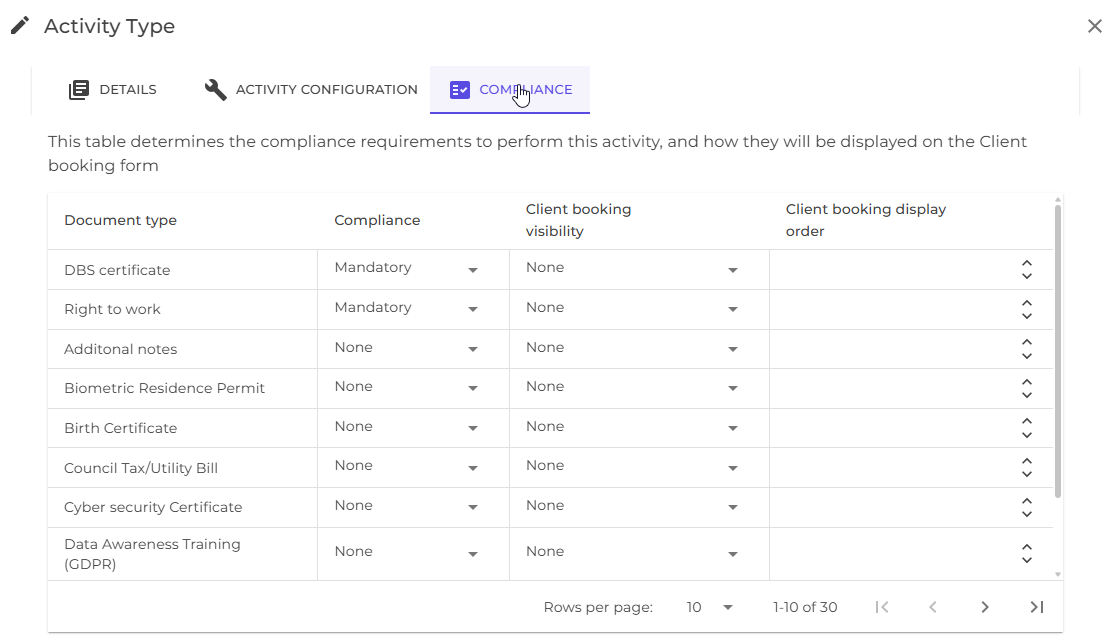Open booking visibility dropdown for Additonal notes

coord(632,348)
